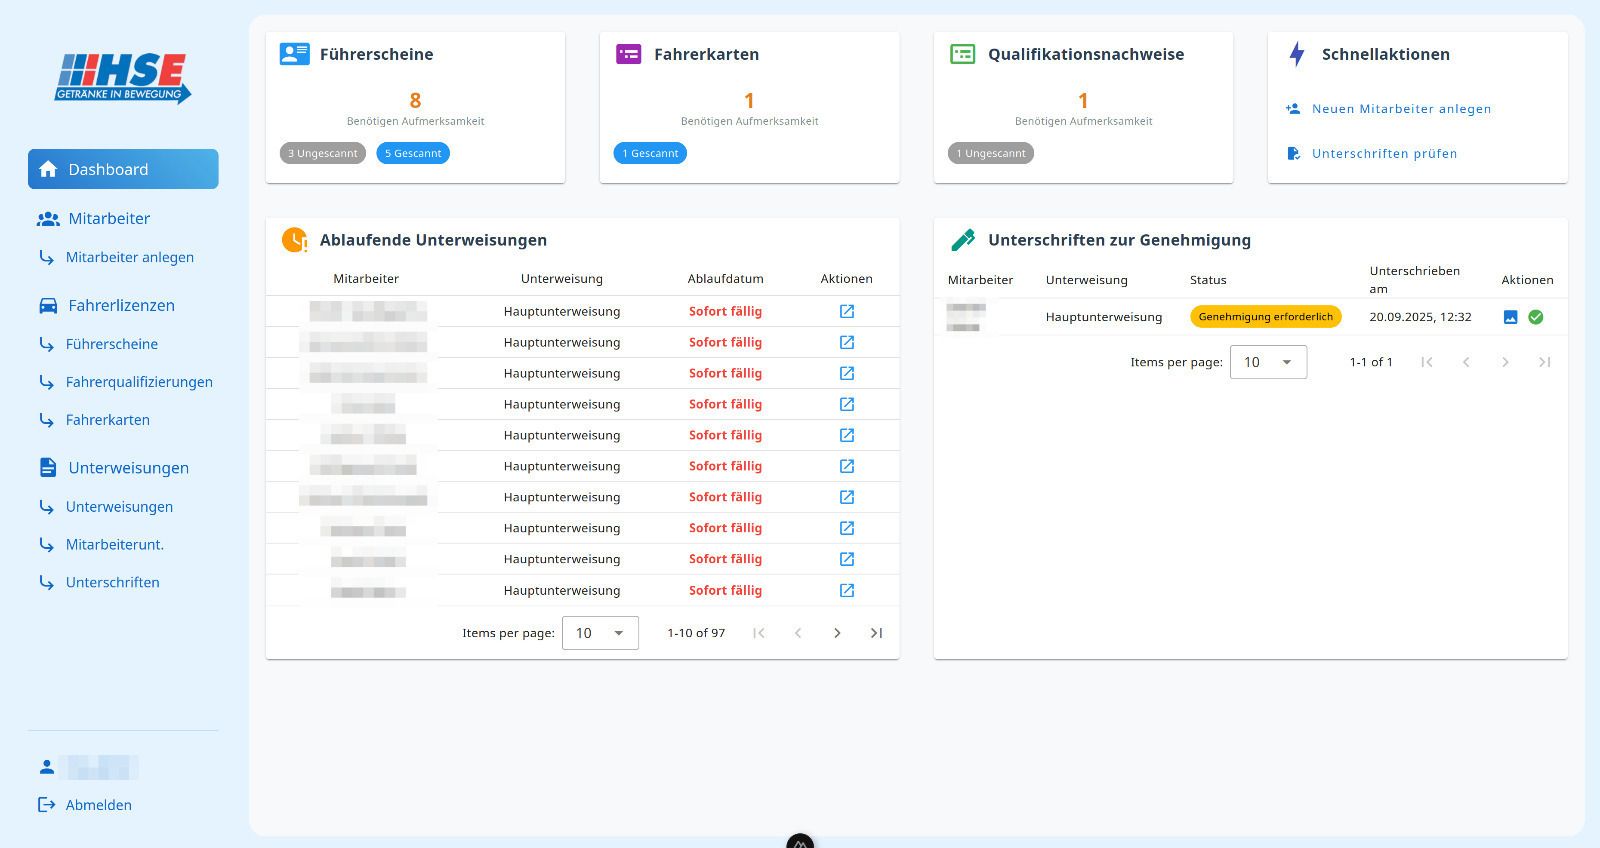The width and height of the screenshot is (1600, 848).
Task: Filter Führerscheine by 5 Gescannt chip
Action: [x=413, y=153]
